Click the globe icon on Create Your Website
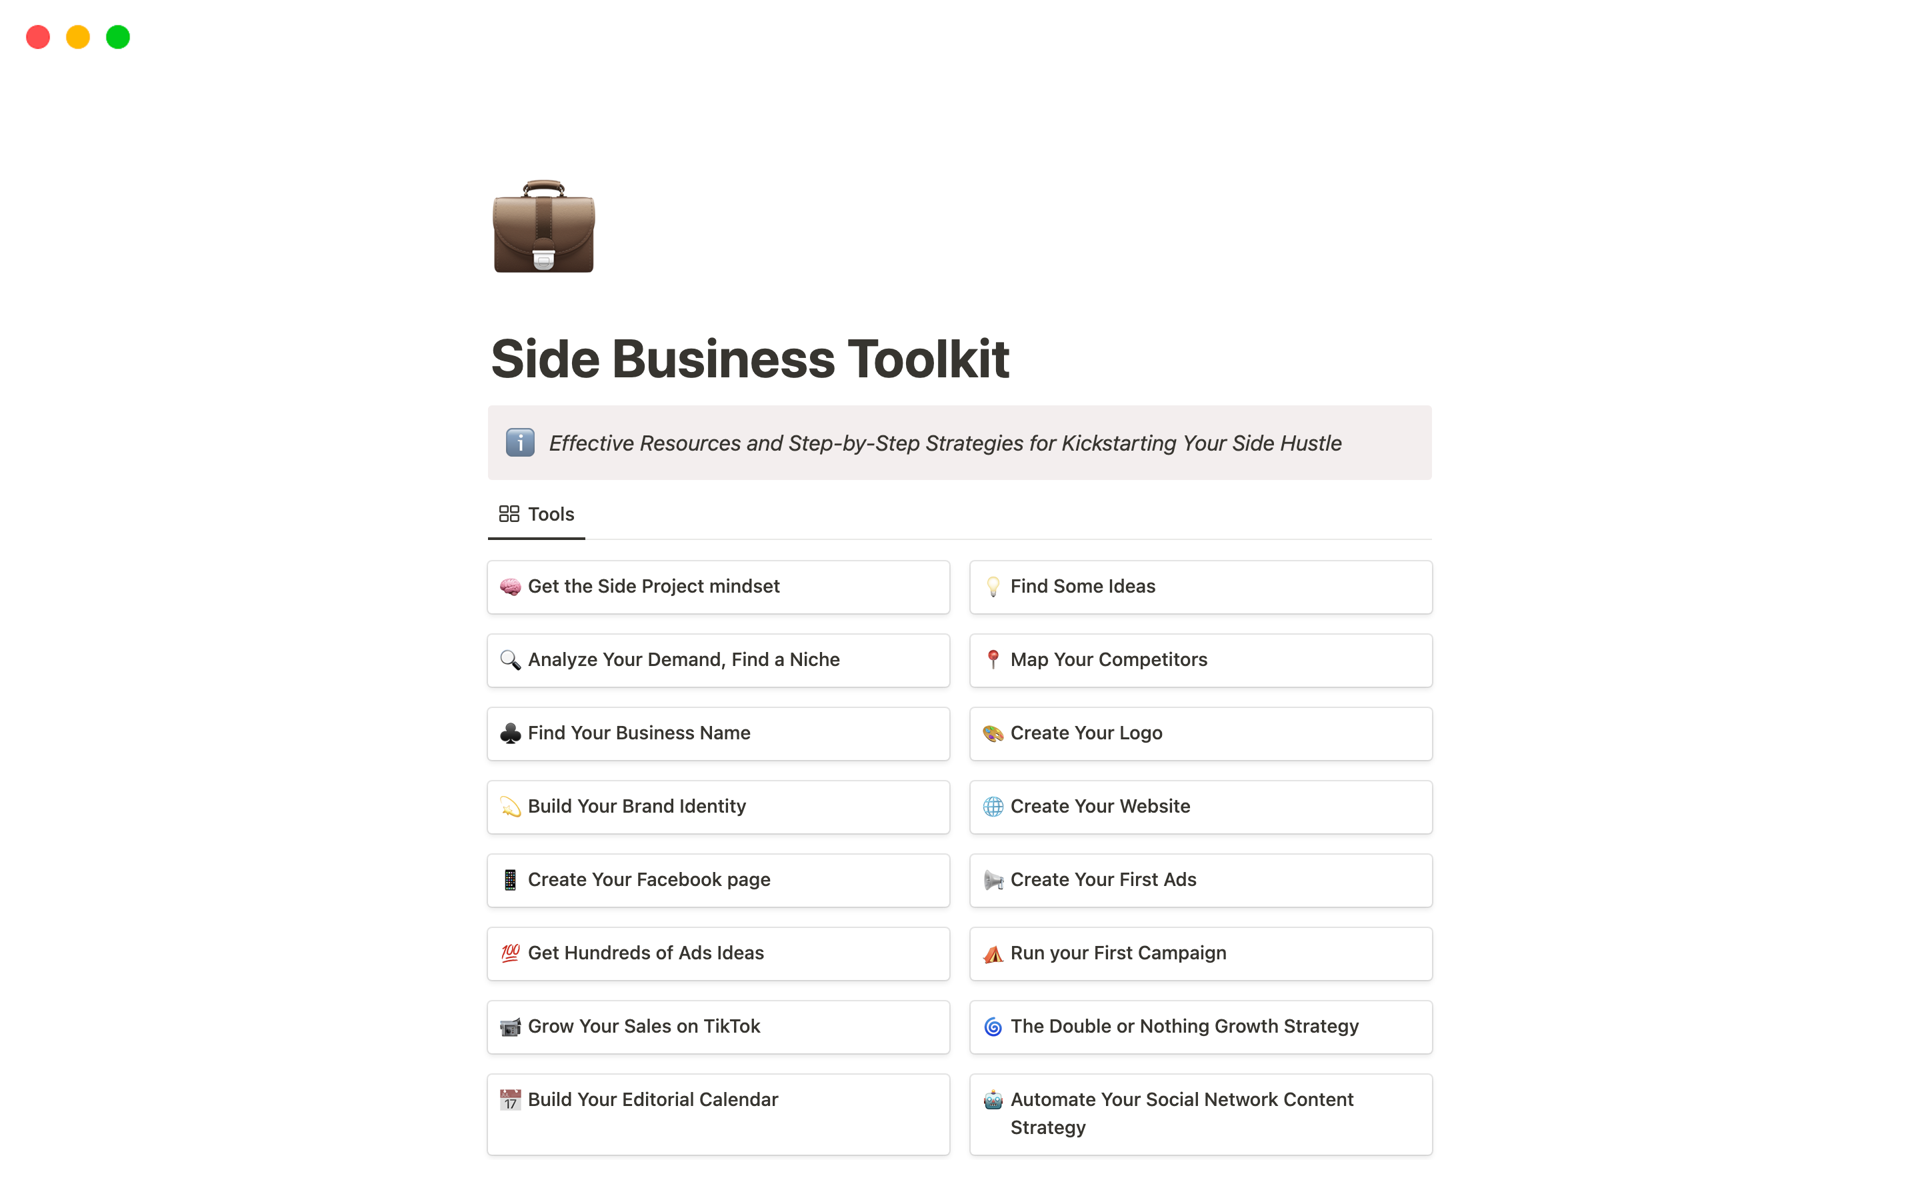Screen dimensions: 1920x1200 [993, 807]
